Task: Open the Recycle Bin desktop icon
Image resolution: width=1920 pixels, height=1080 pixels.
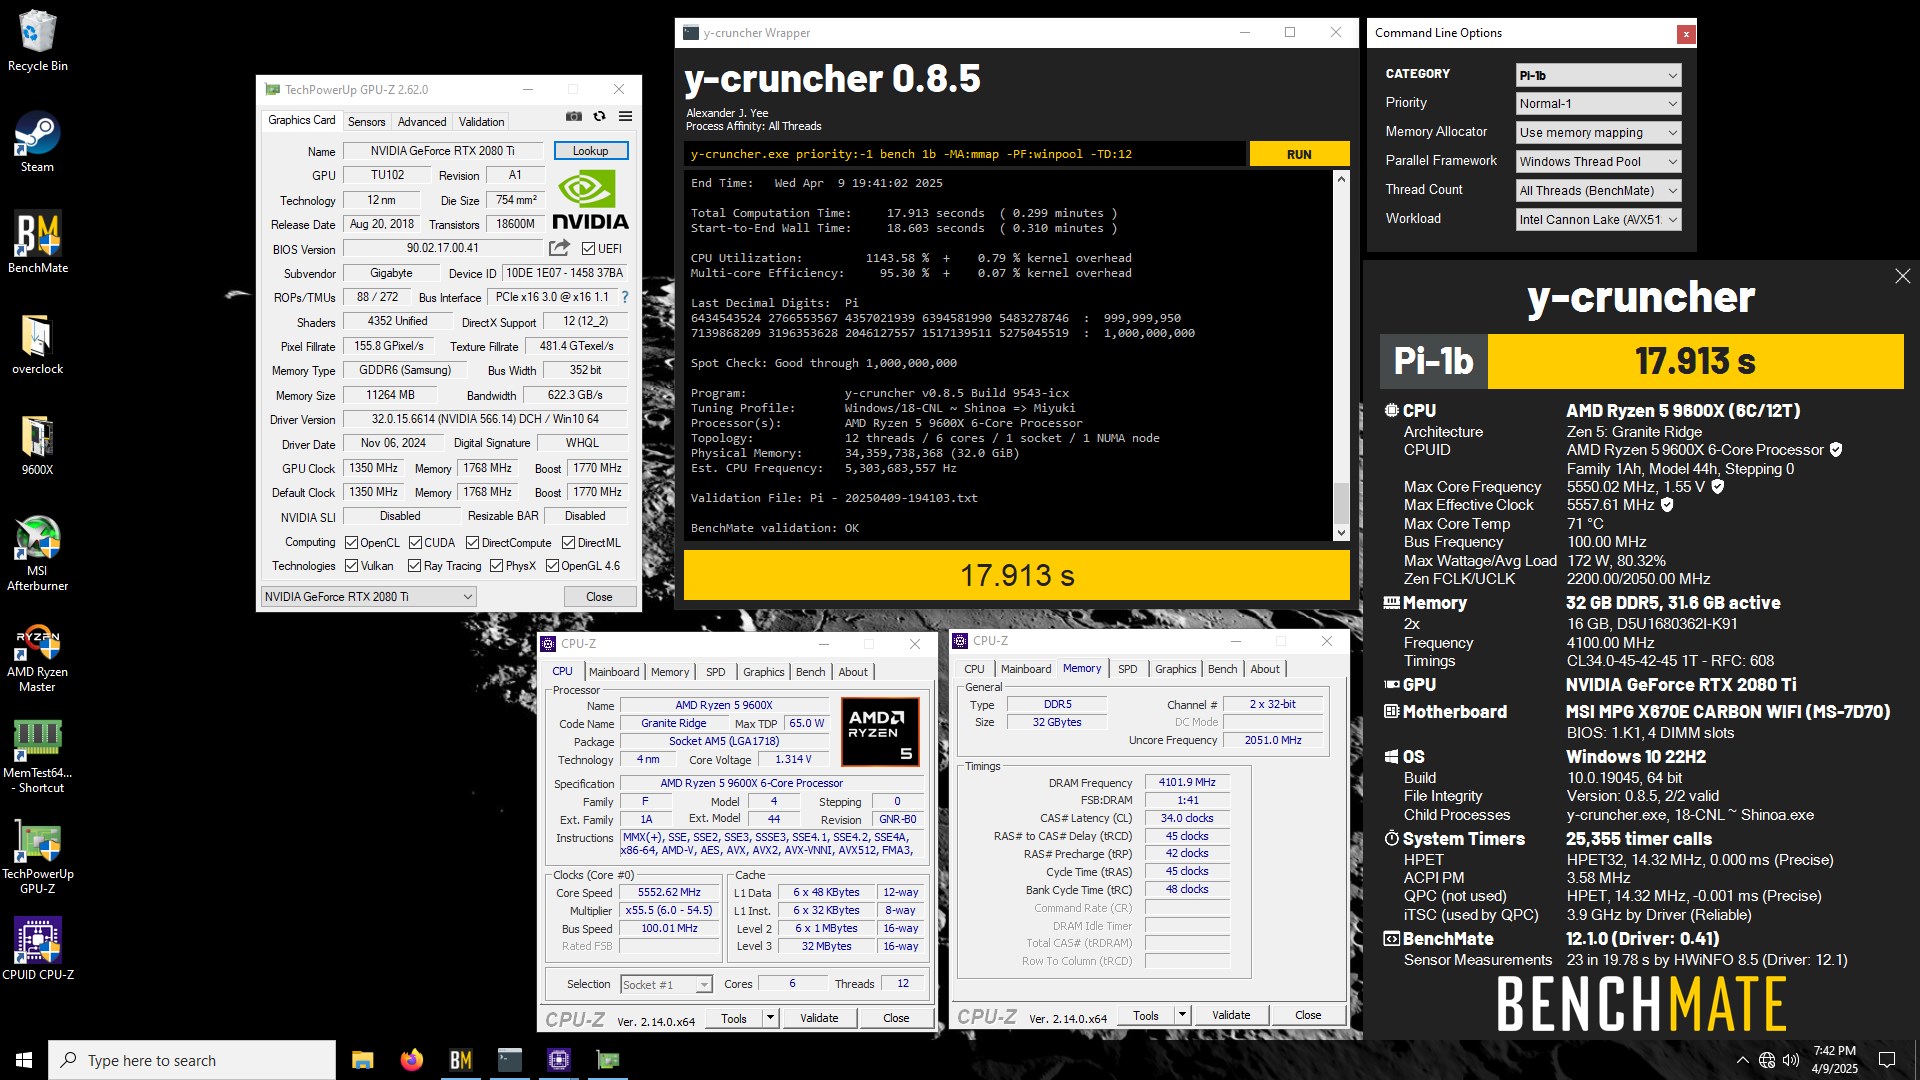Action: pos(38,42)
